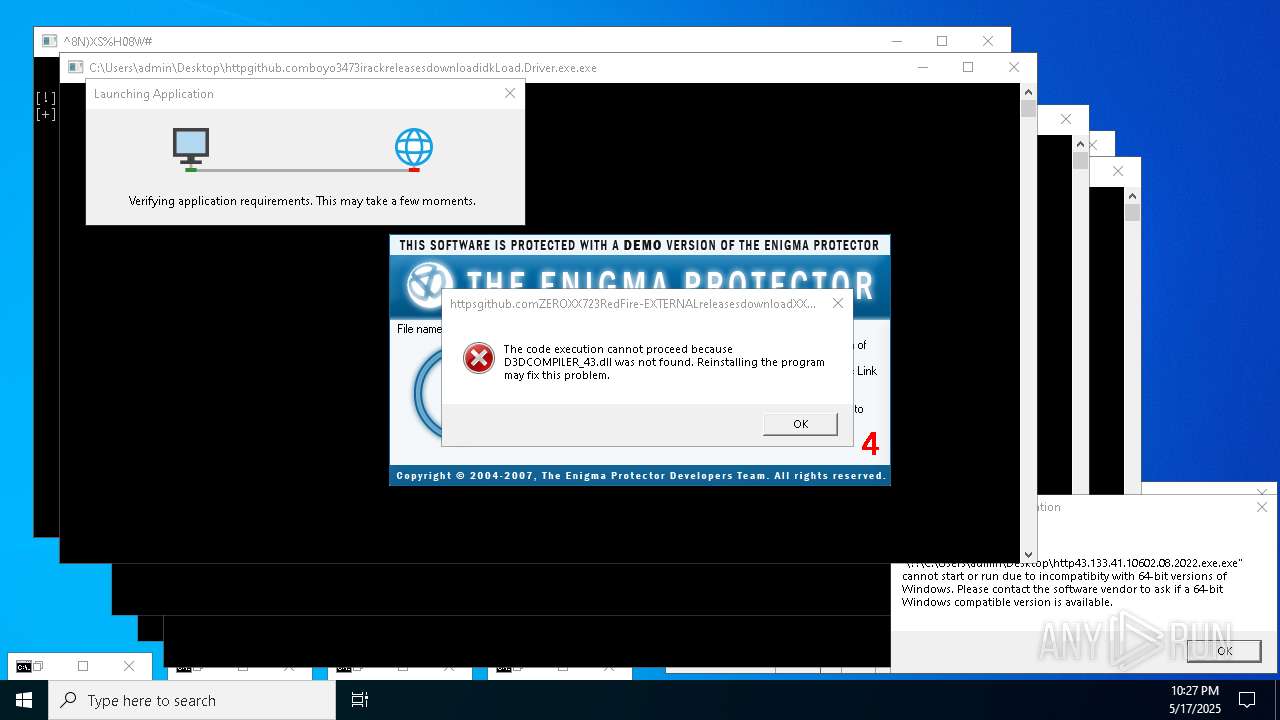The height and width of the screenshot is (720, 1280).
Task: Close the bottom-left minimized console window
Action: tap(128, 666)
